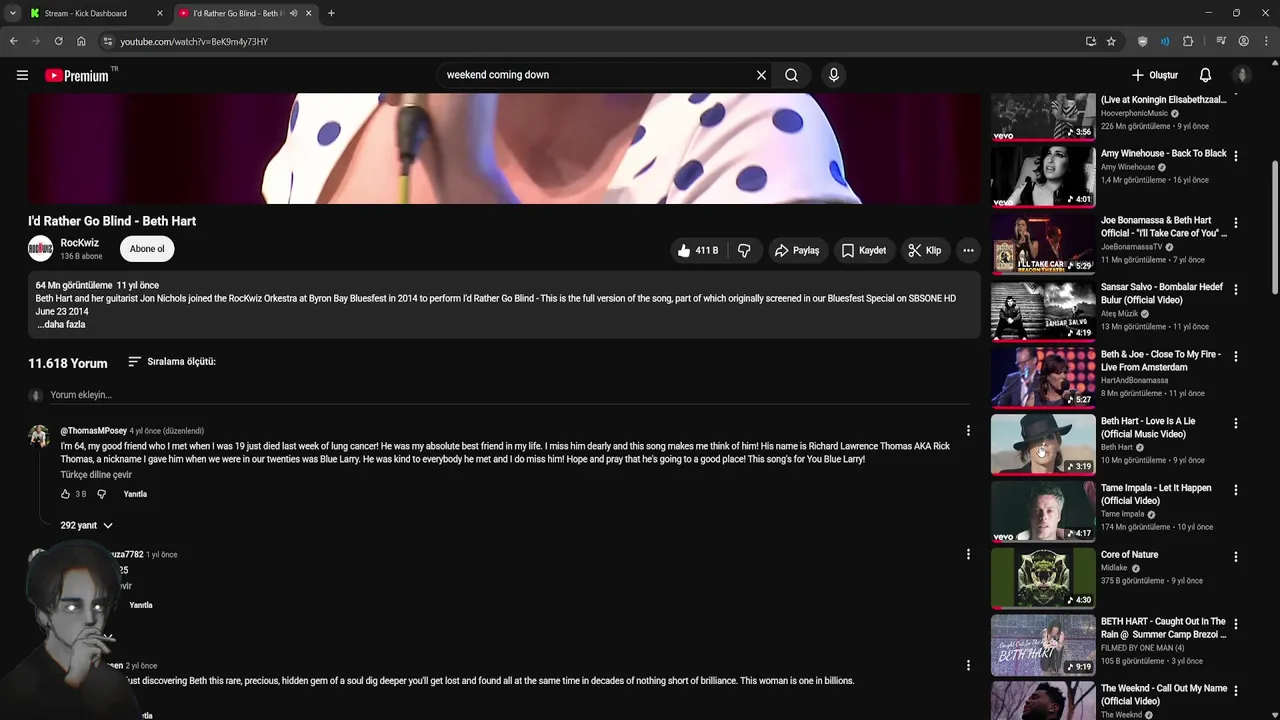
Task: Reload the current page
Action: [x=58, y=41]
